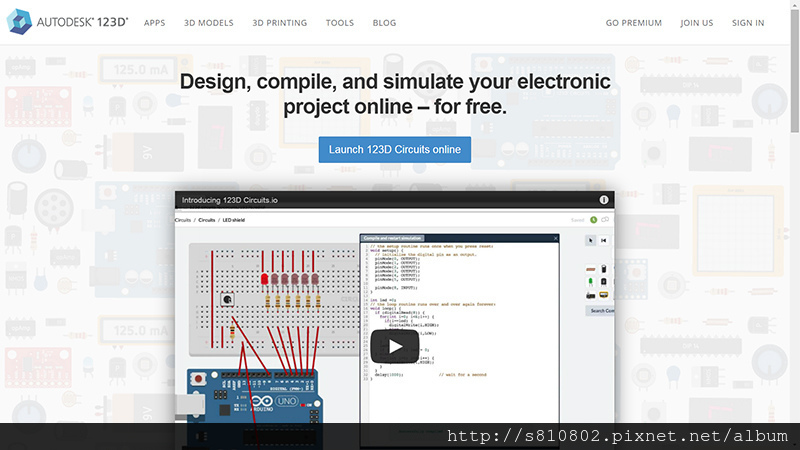Open the APPS menu

(x=155, y=23)
